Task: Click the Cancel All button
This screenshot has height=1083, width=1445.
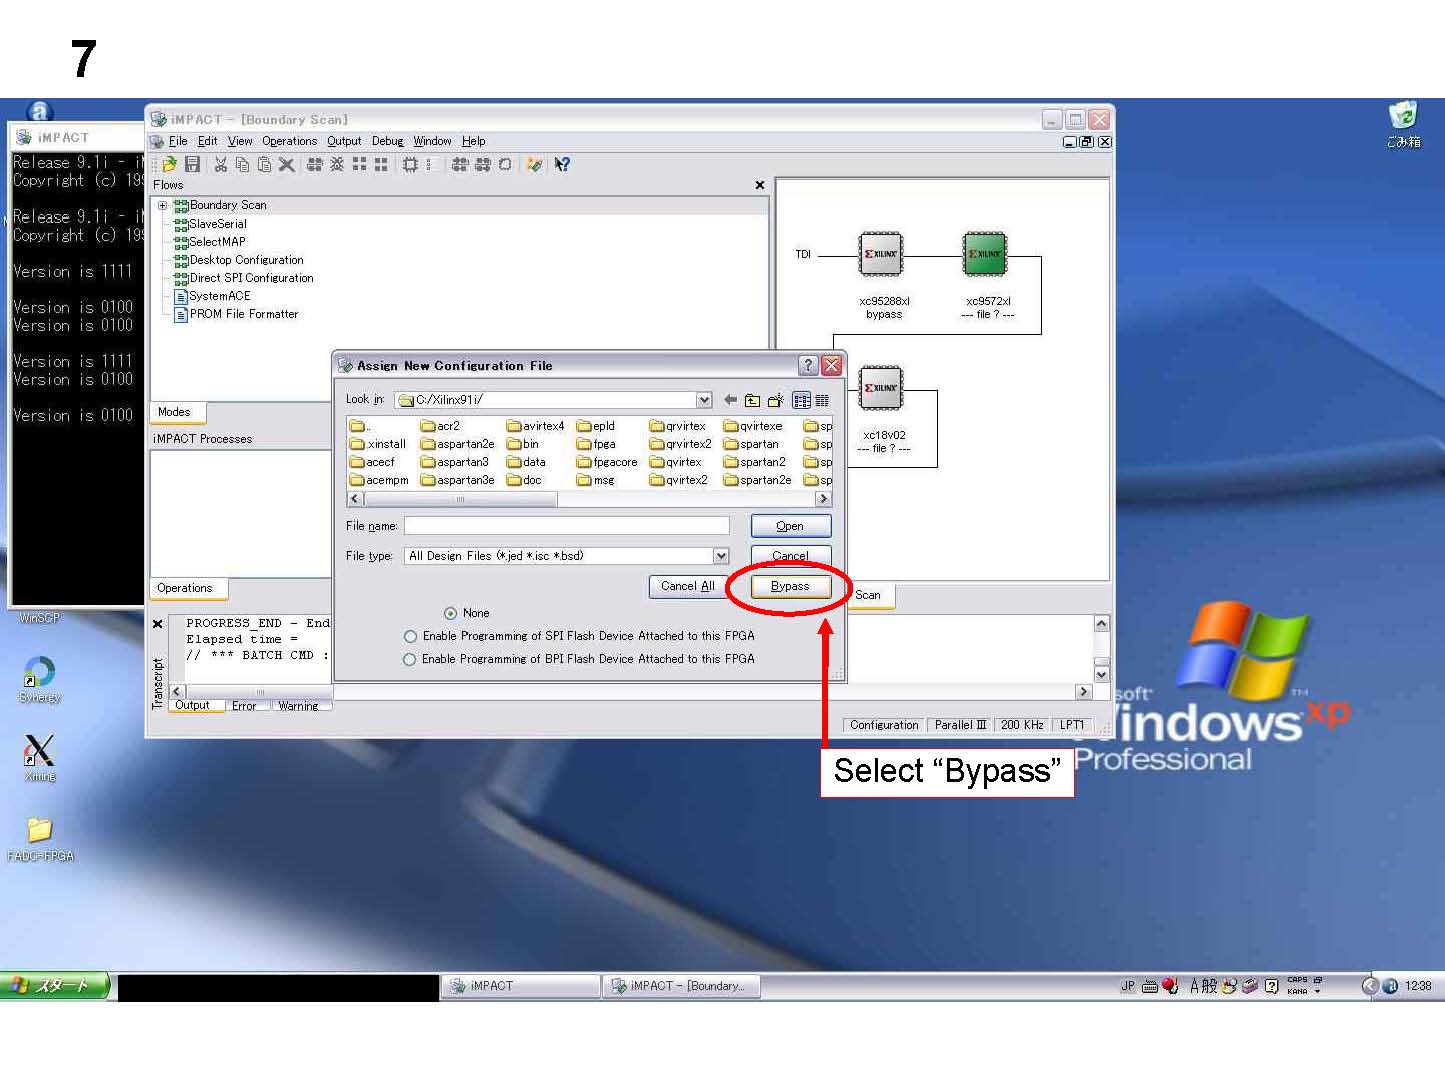Action: click(688, 586)
